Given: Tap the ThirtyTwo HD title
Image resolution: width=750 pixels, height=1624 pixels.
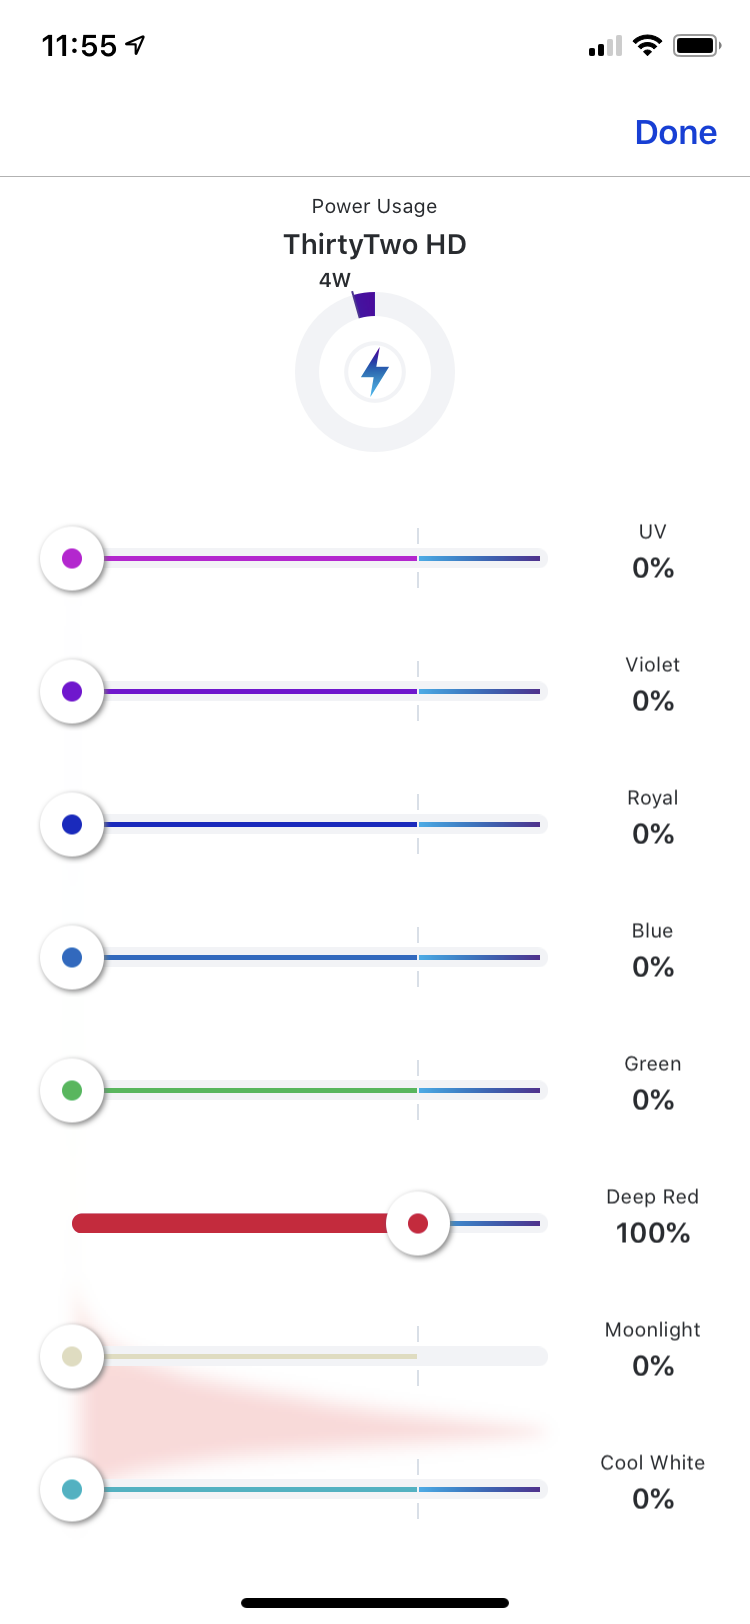Looking at the screenshot, I should pyautogui.click(x=375, y=244).
